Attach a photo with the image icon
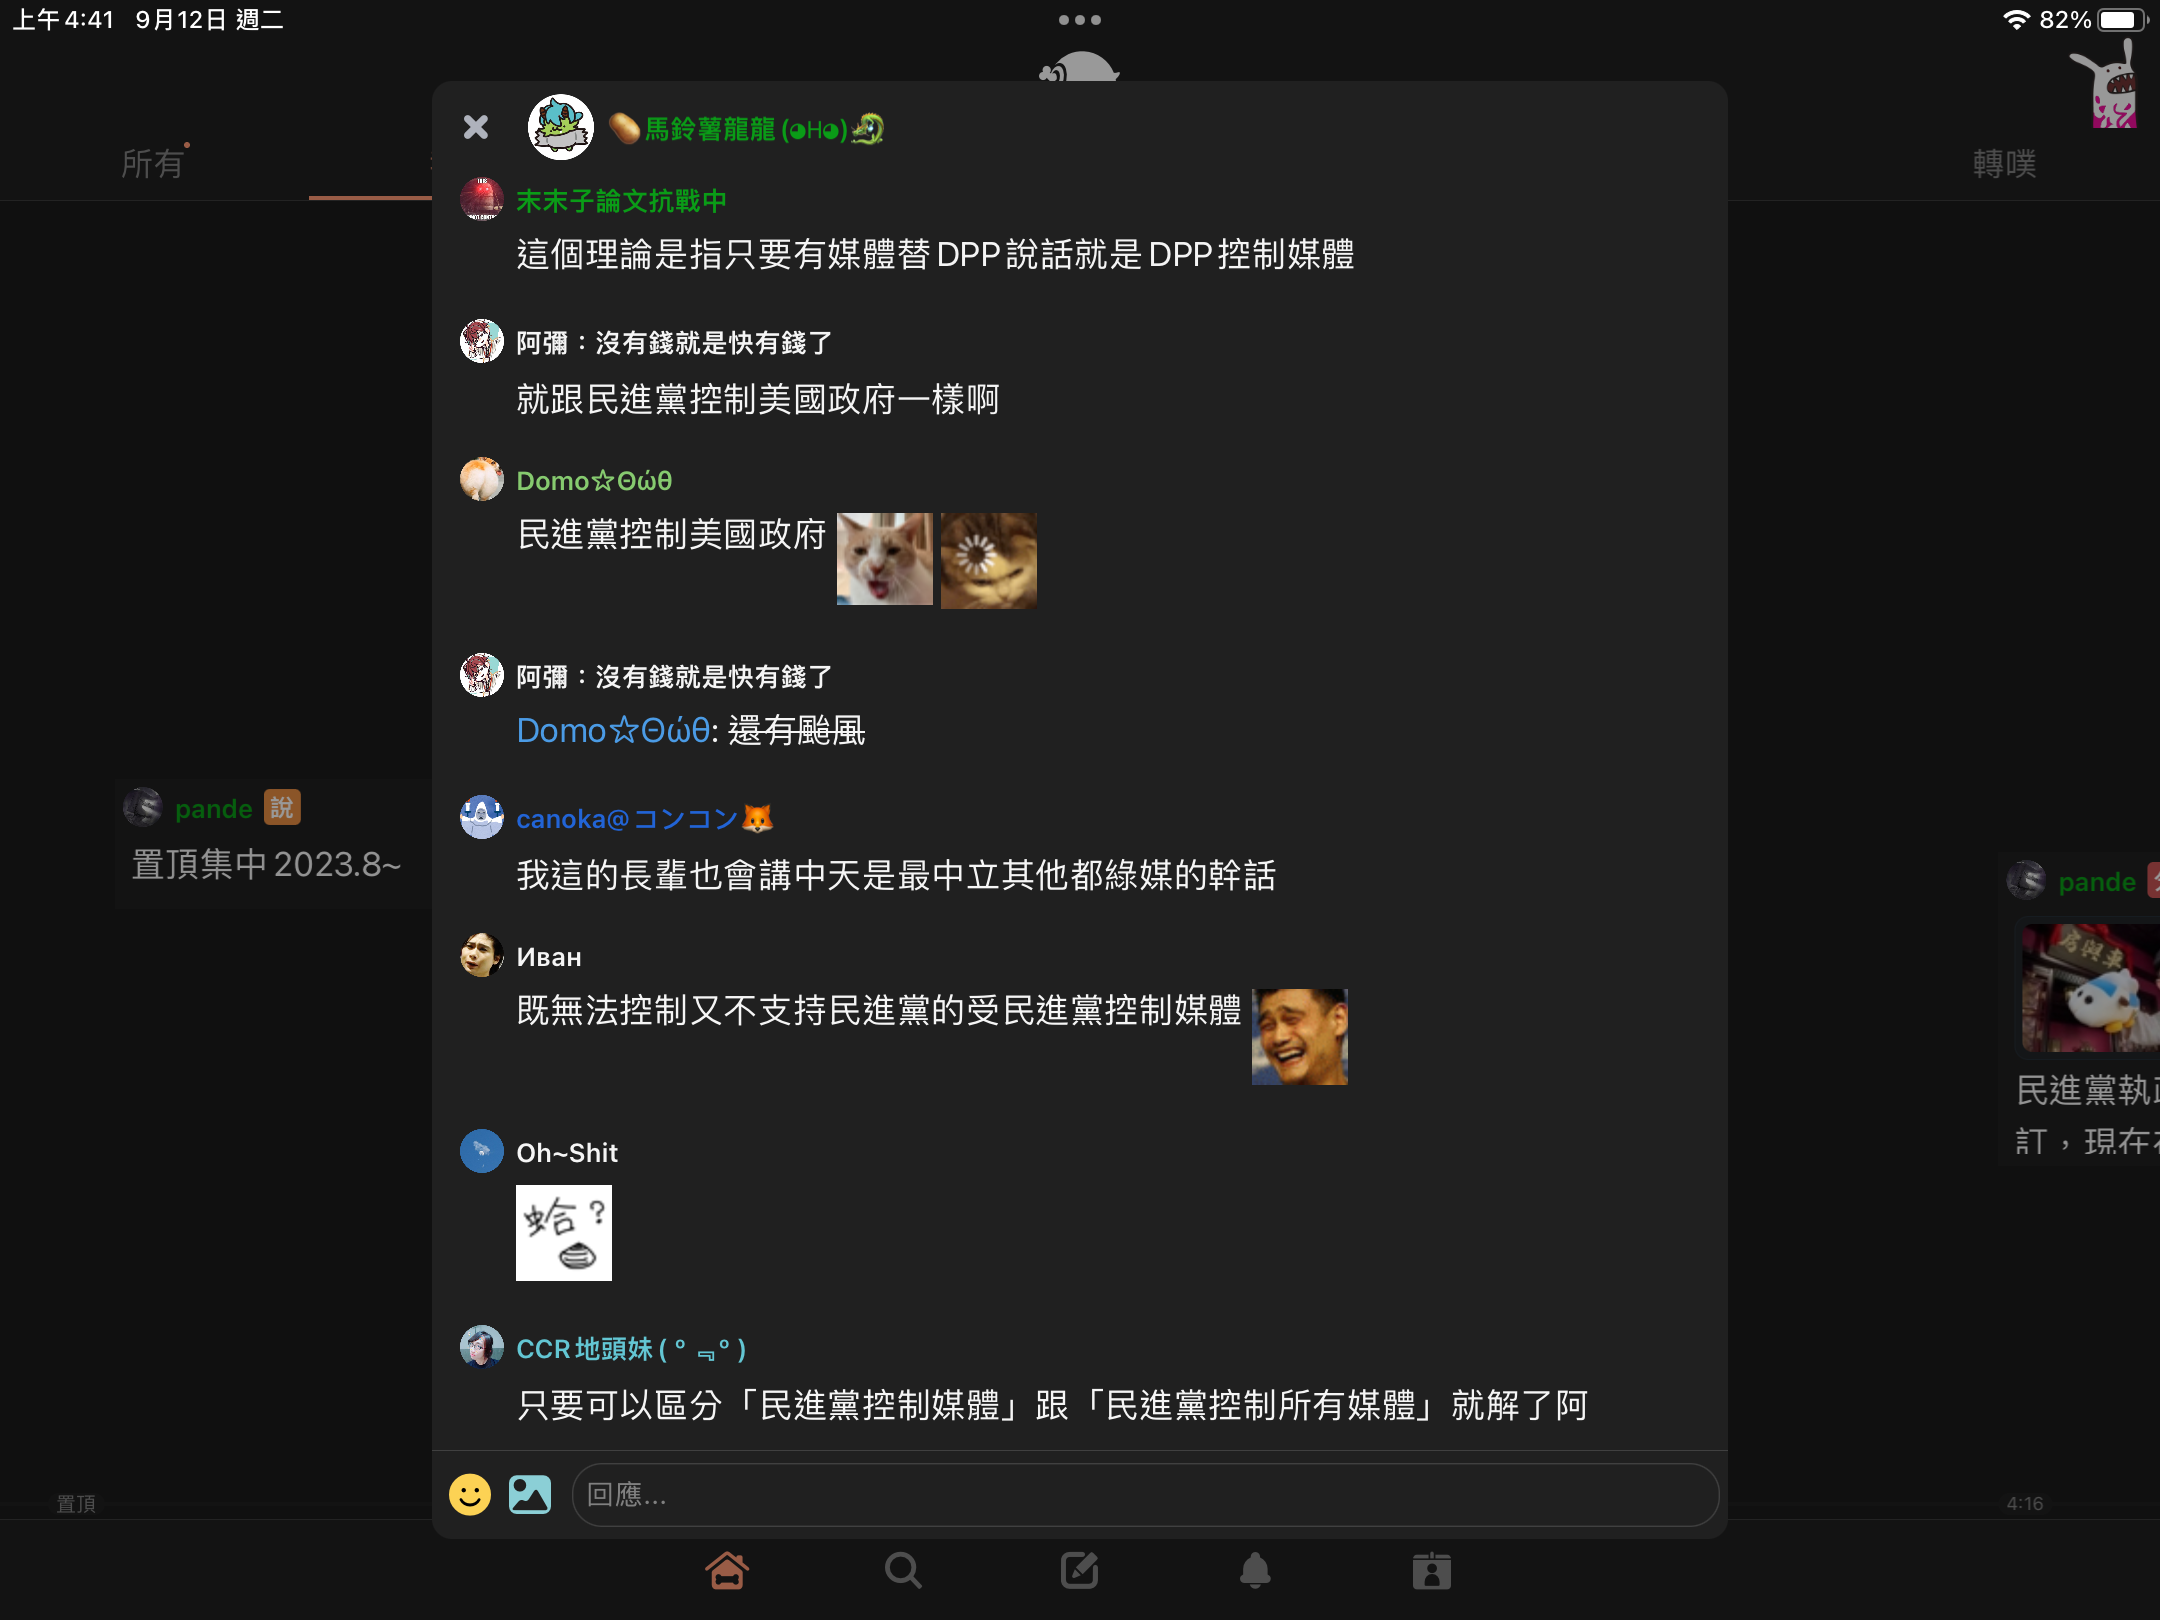 click(530, 1495)
